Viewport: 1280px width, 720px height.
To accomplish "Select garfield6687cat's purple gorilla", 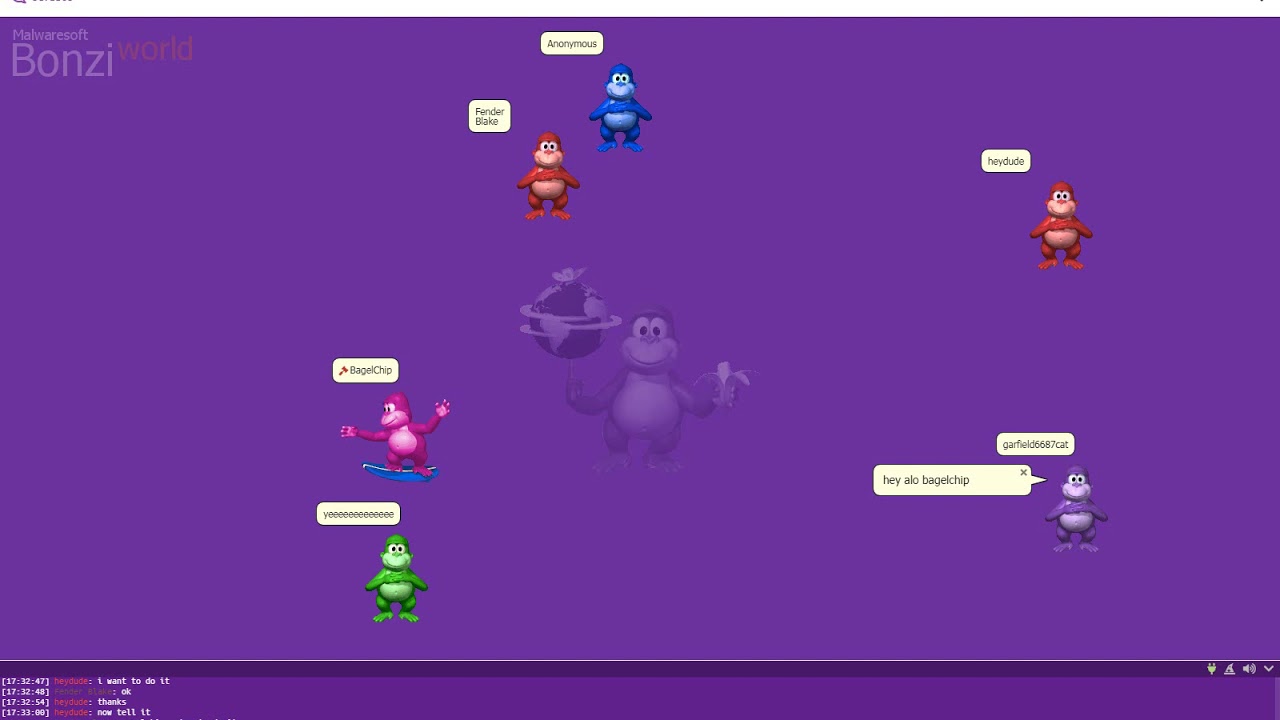I will click(1076, 509).
